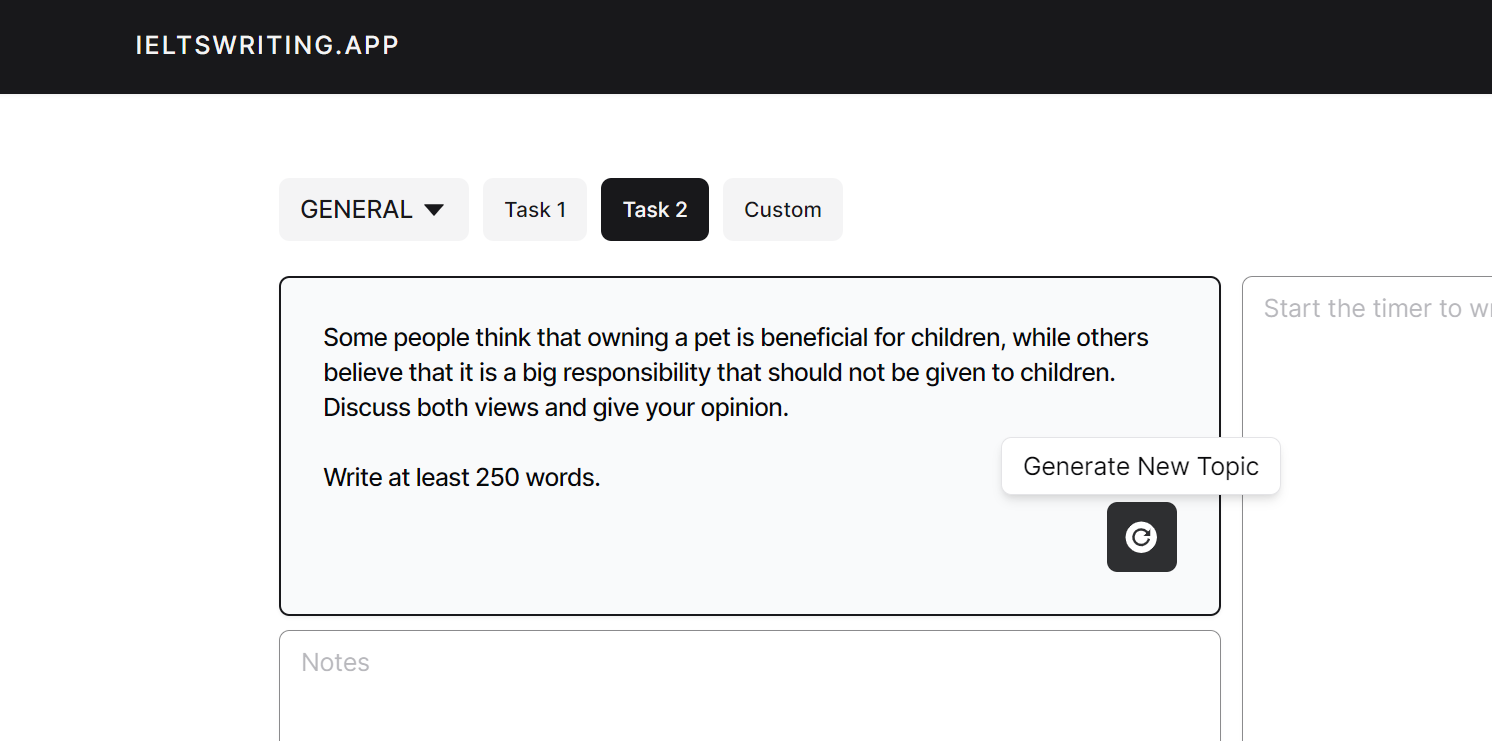Click the circular refresh icon button
This screenshot has width=1492, height=741.
point(1141,537)
